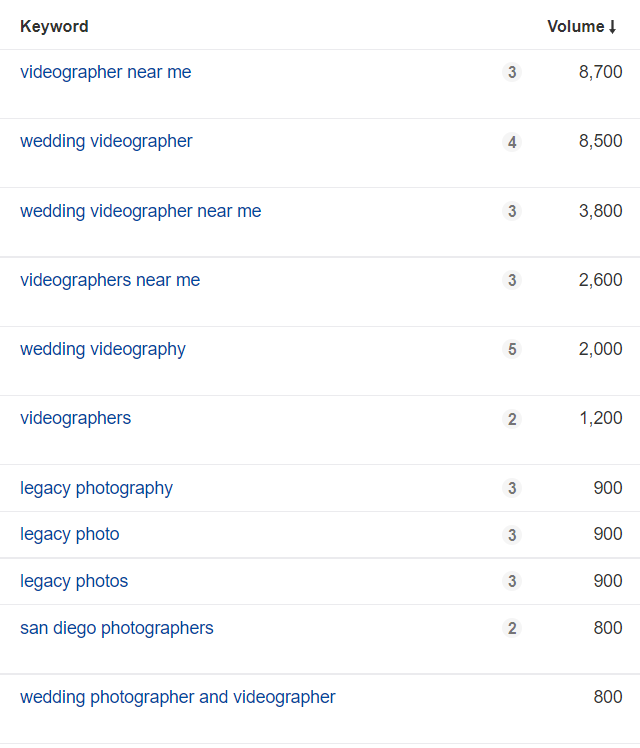640x748 pixels.
Task: Click badge 2 beside san diego photographers
Action: 512,628
